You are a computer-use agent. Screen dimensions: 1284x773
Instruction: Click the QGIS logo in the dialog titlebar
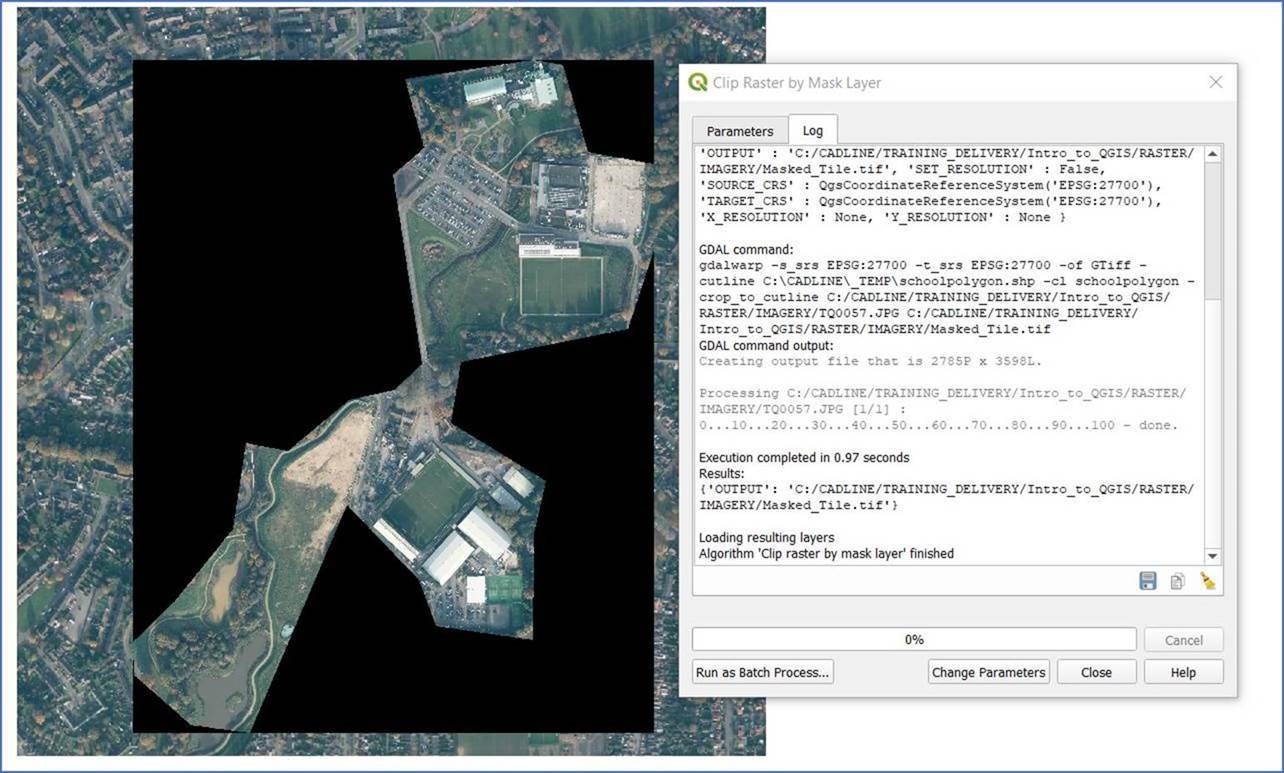coord(696,83)
